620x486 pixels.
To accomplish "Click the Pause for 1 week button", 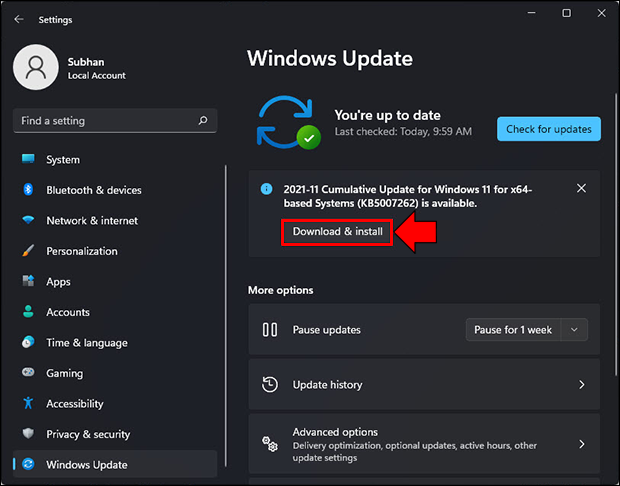I will pyautogui.click(x=513, y=330).
